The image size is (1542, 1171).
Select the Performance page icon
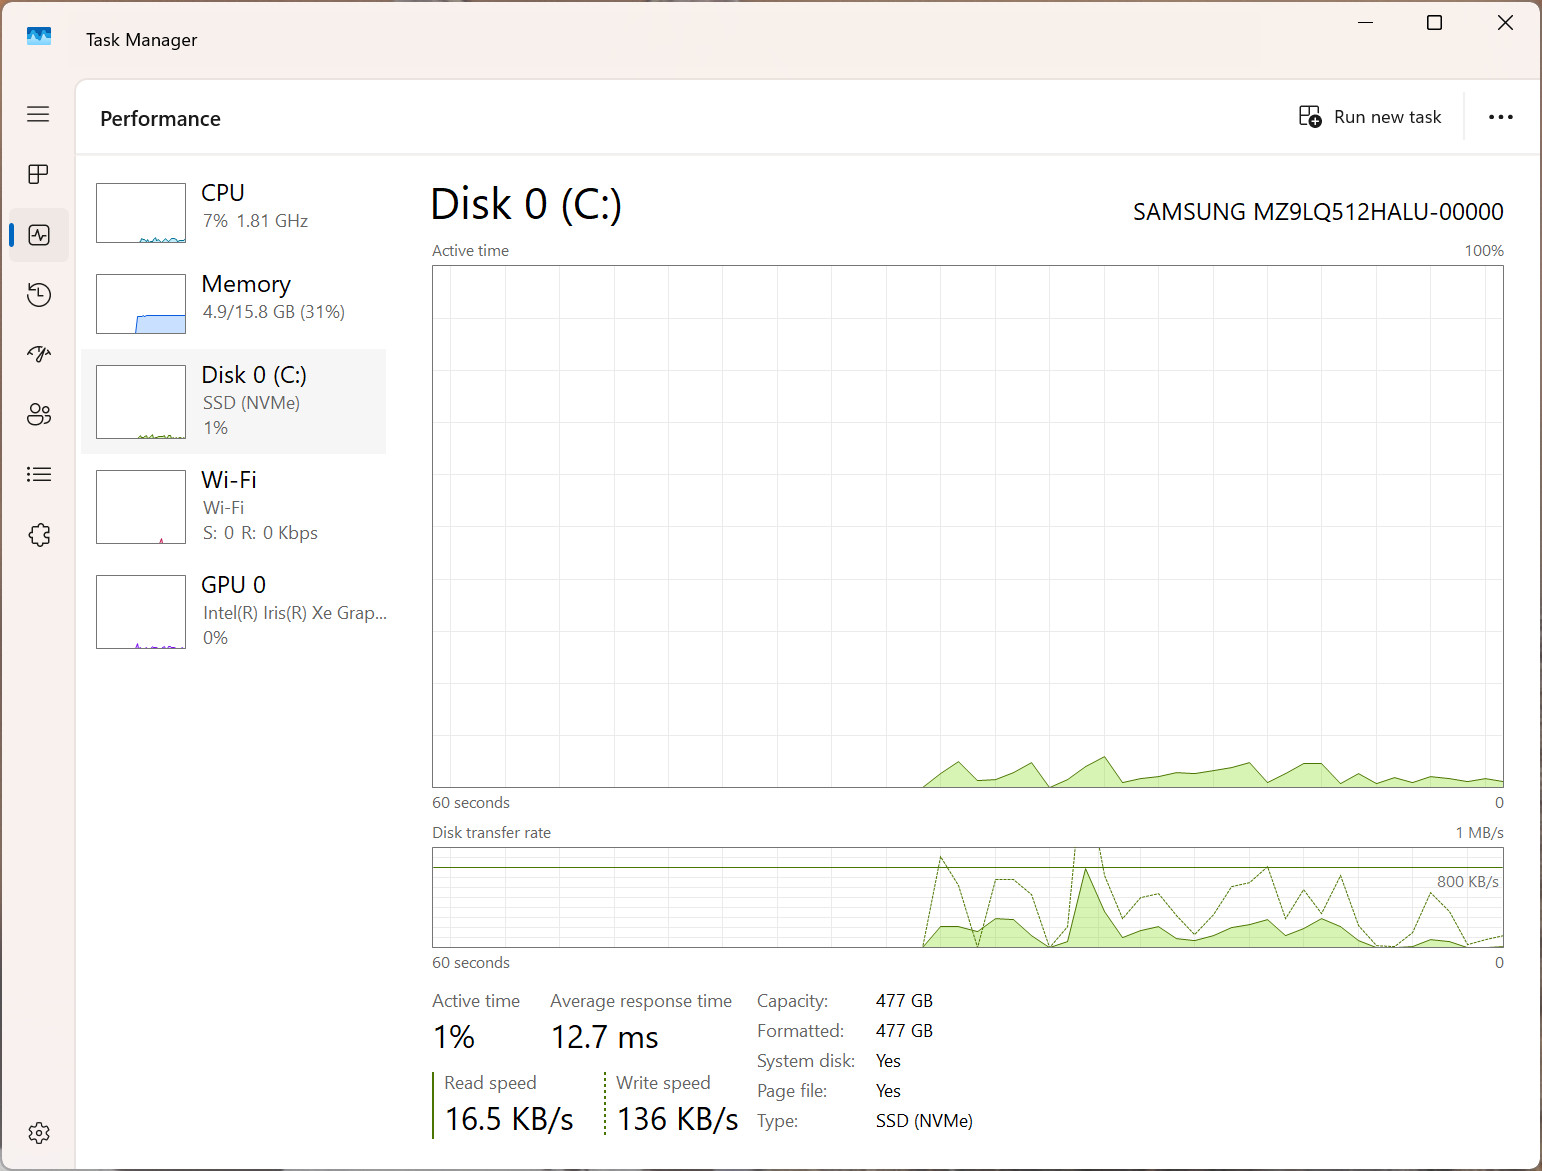(39, 235)
